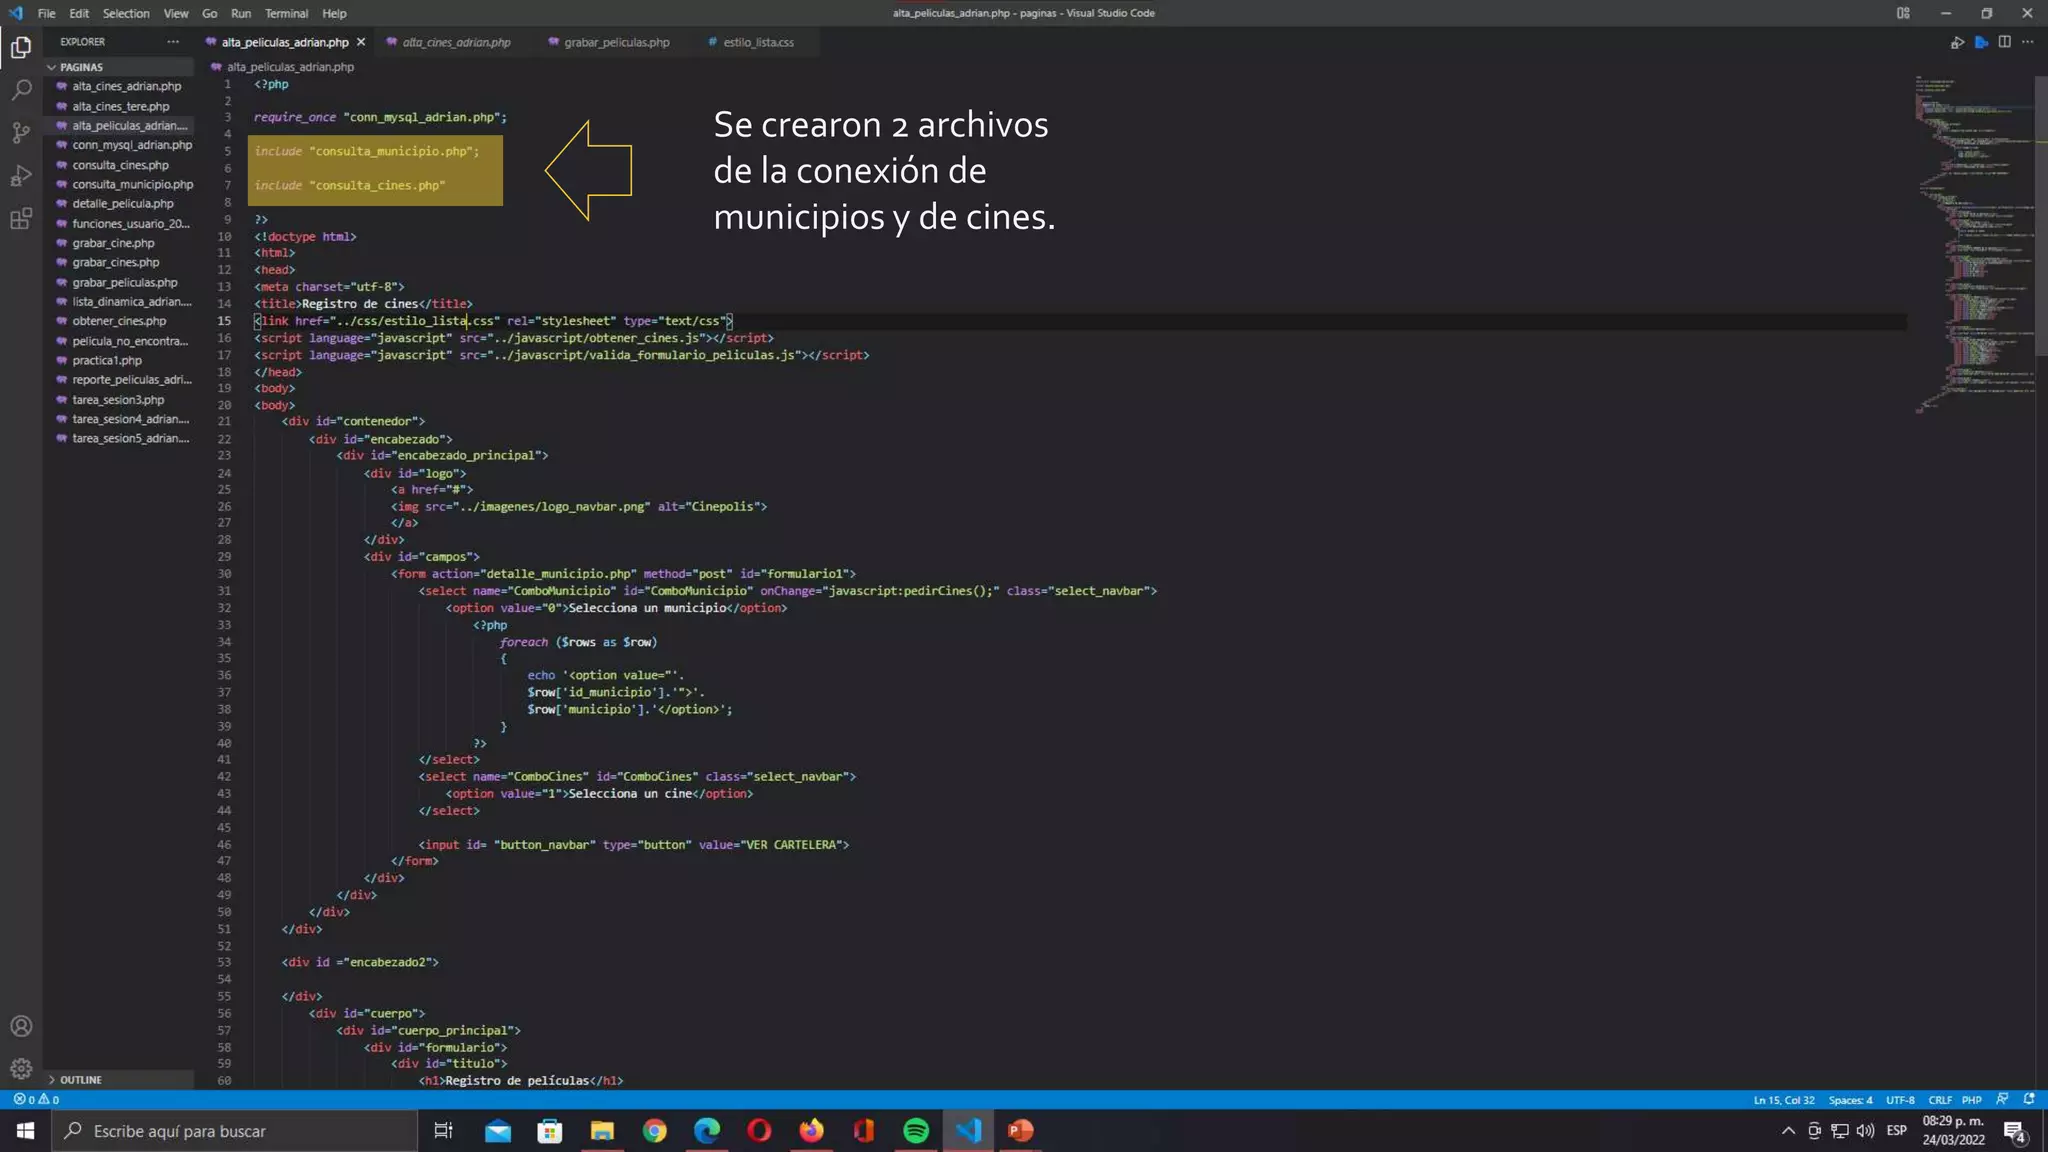Click the PHP language mode indicator
This screenshot has width=2048, height=1152.
pyautogui.click(x=1971, y=1099)
